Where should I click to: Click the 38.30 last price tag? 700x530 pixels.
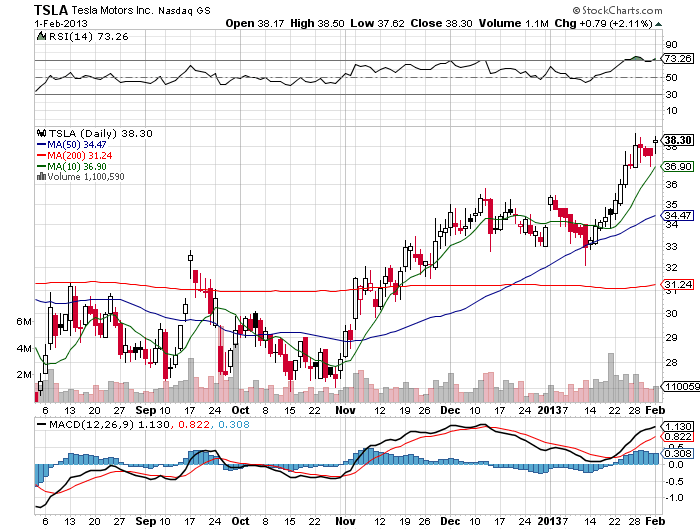point(678,140)
